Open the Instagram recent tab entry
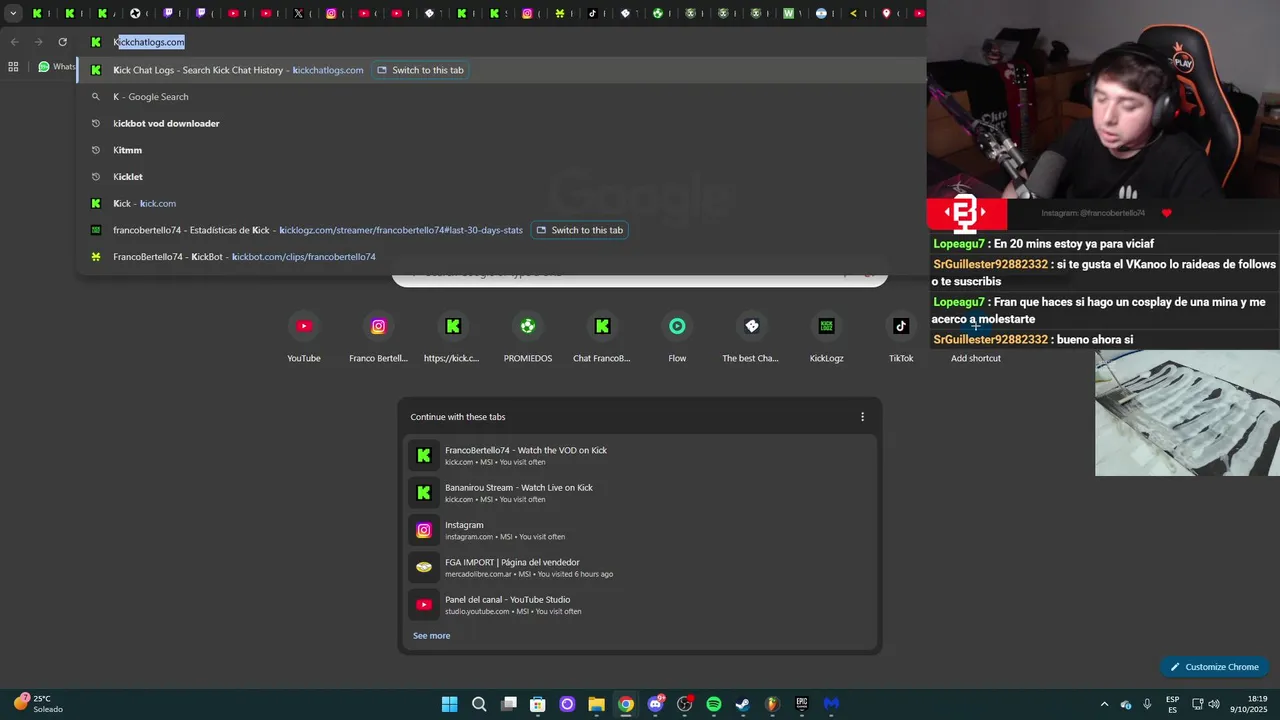The height and width of the screenshot is (720, 1280). [640, 530]
